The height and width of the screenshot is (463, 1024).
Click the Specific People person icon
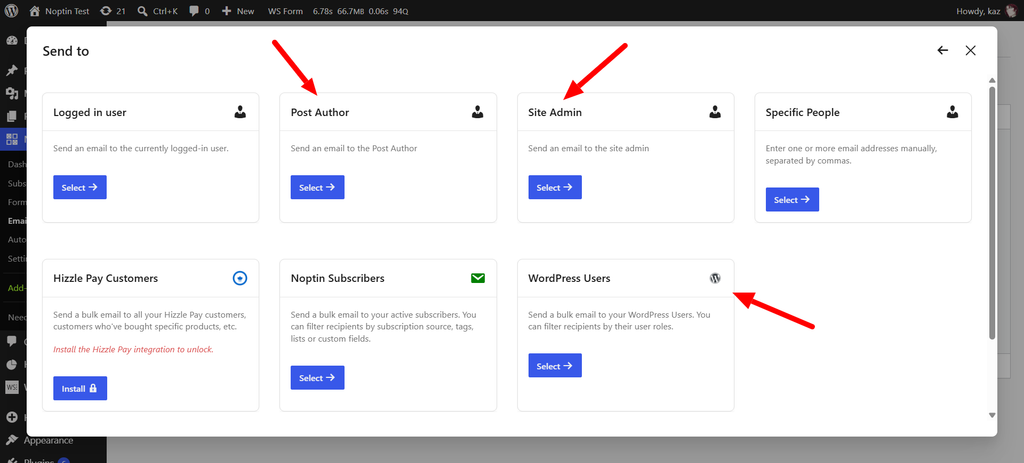(952, 112)
